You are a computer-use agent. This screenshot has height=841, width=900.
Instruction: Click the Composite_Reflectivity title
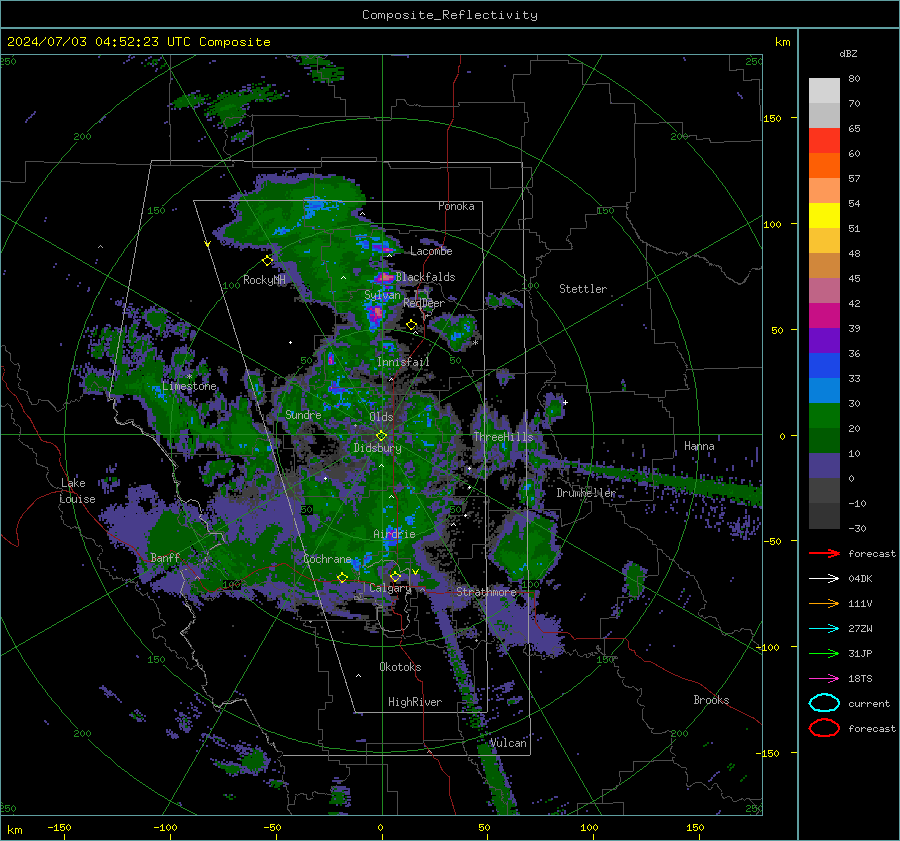450,15
